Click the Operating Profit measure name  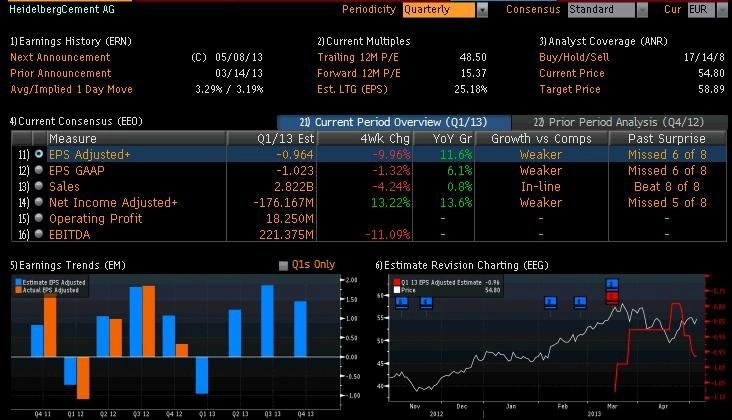pos(96,218)
